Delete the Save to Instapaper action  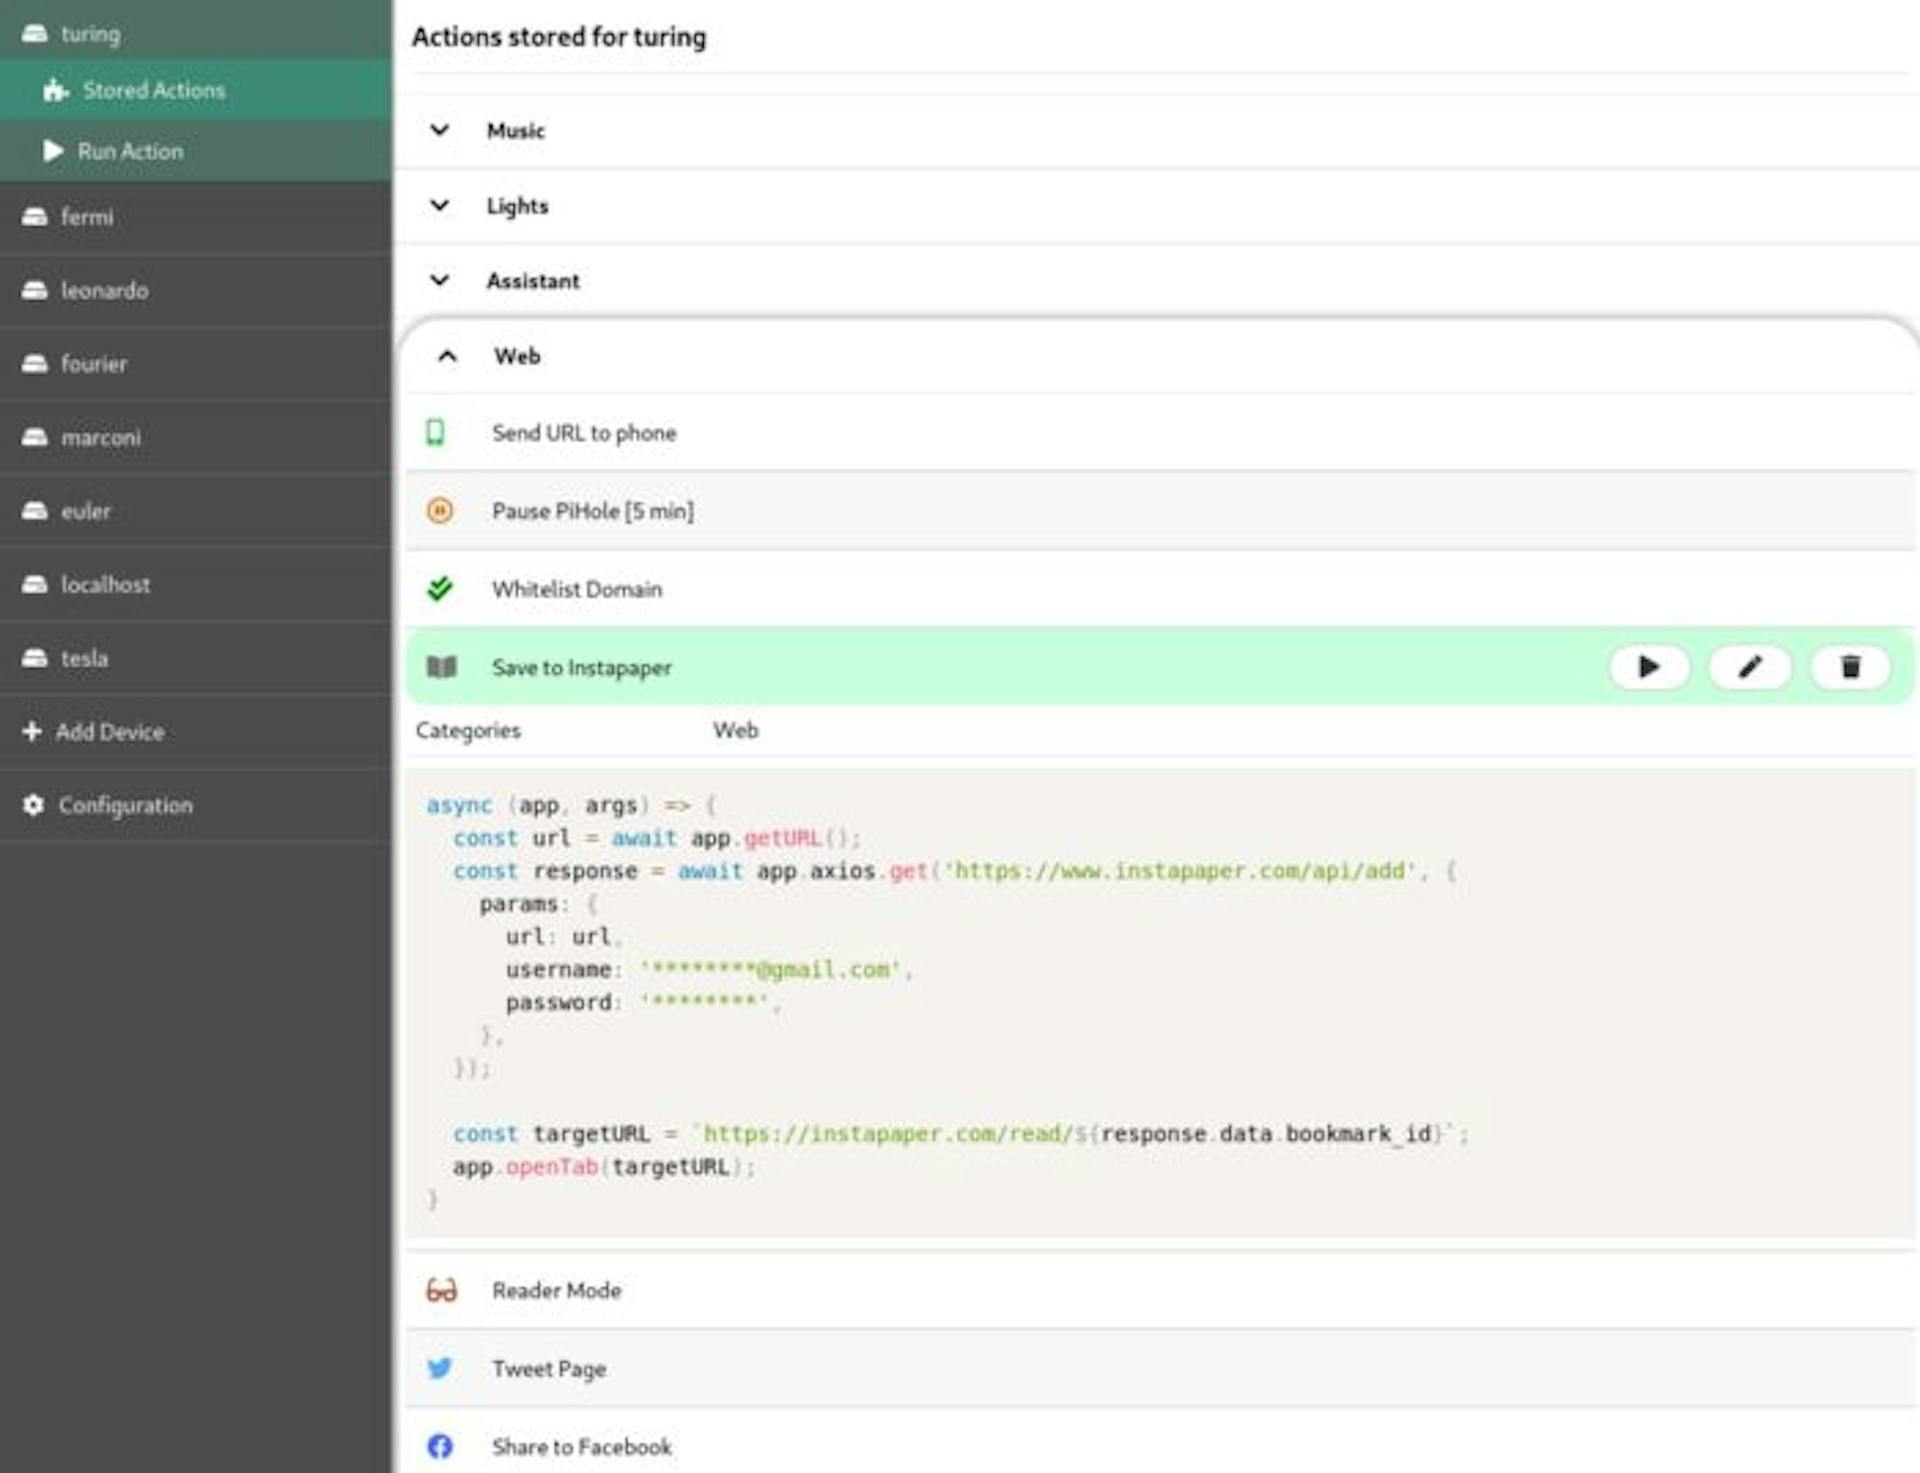pos(1850,667)
